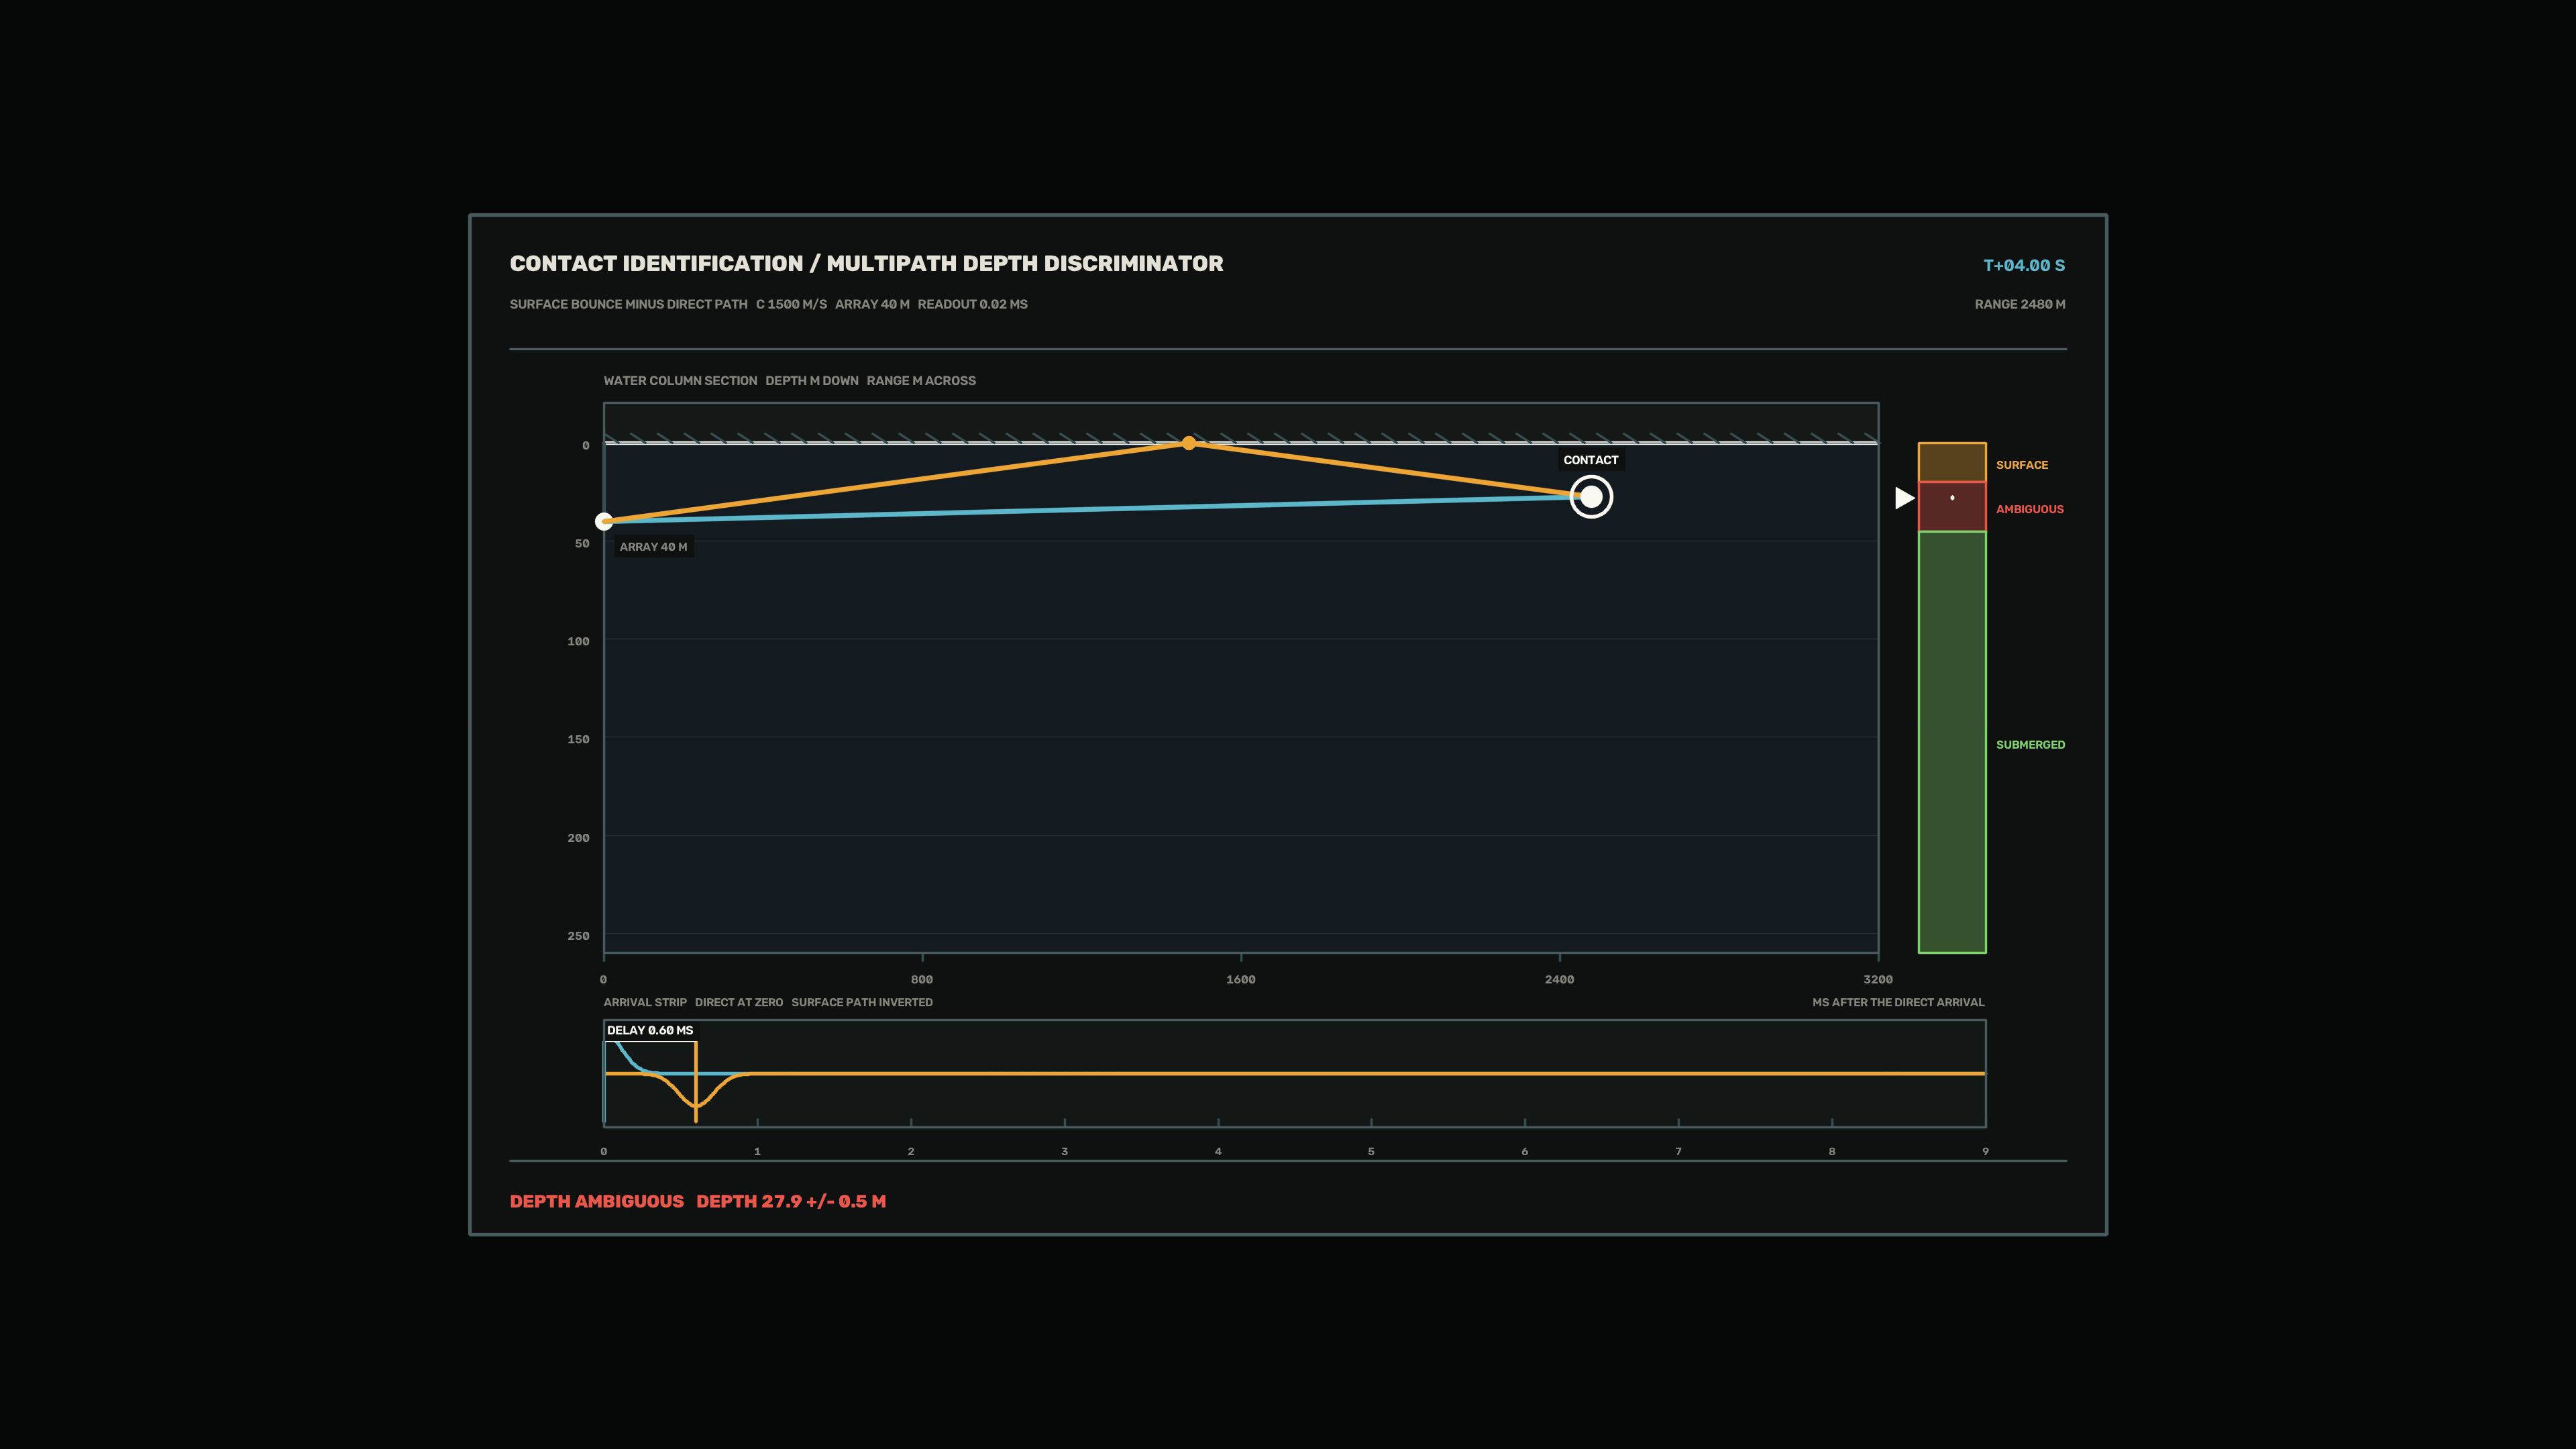This screenshot has width=2576, height=1449.
Task: Click the SUBMERGED legend label
Action: click(x=2030, y=745)
